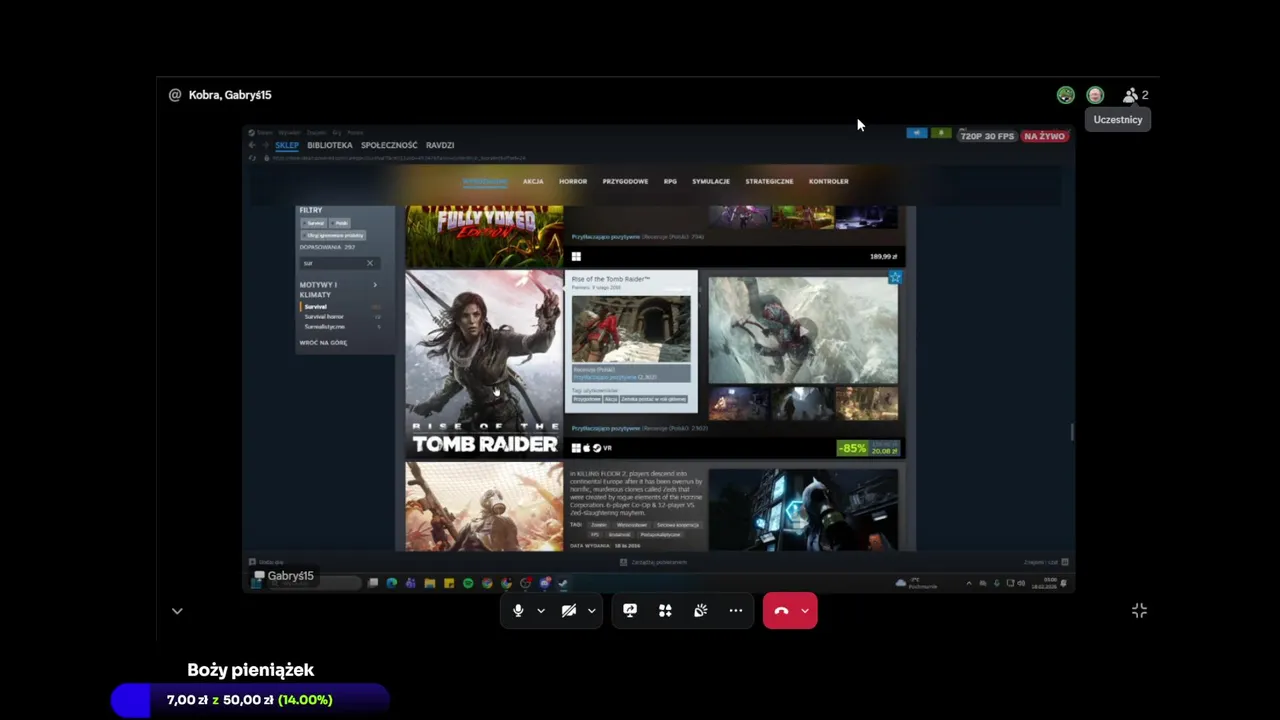Select the STRATEGICZNE category
Screen dimensions: 1280x720
(769, 181)
